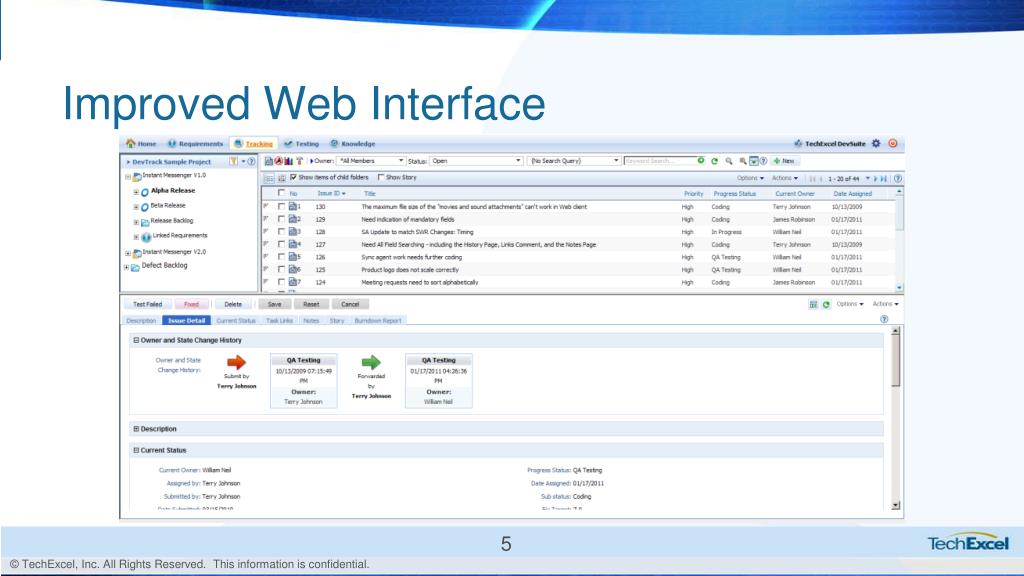Click the Test Failed button
The height and width of the screenshot is (576, 1024).
[x=148, y=304]
